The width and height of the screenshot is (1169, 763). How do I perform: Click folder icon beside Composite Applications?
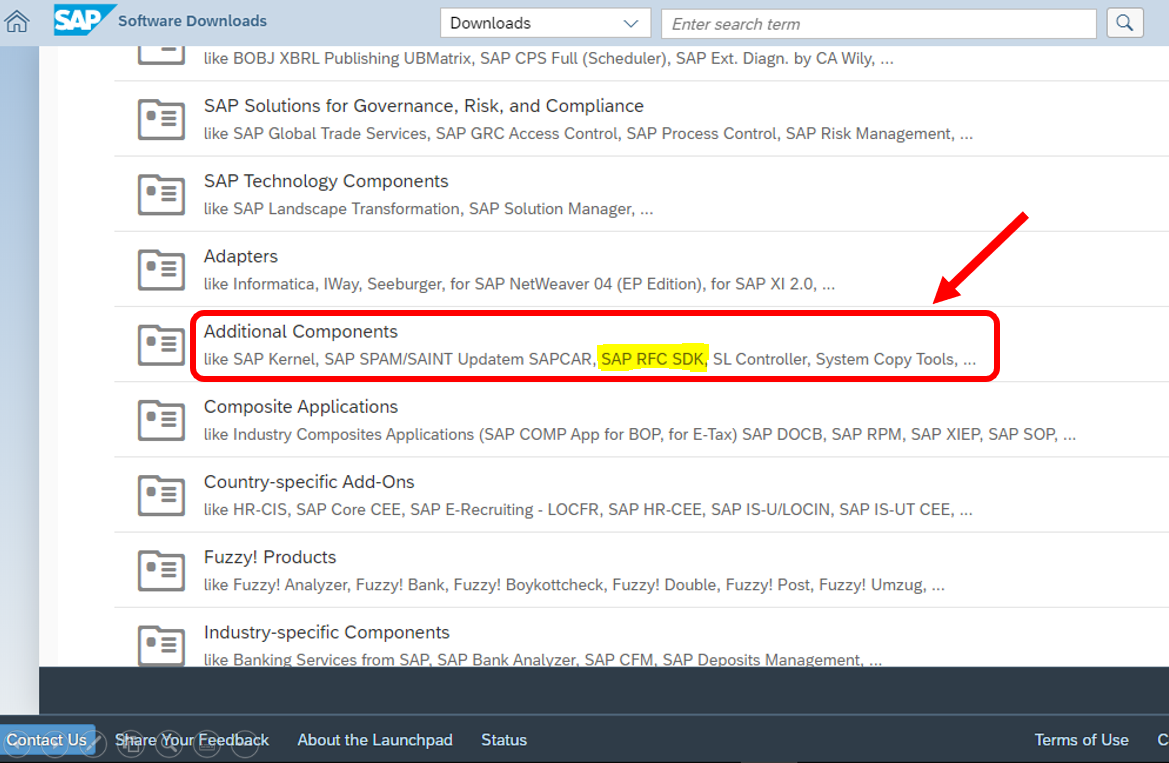point(161,420)
